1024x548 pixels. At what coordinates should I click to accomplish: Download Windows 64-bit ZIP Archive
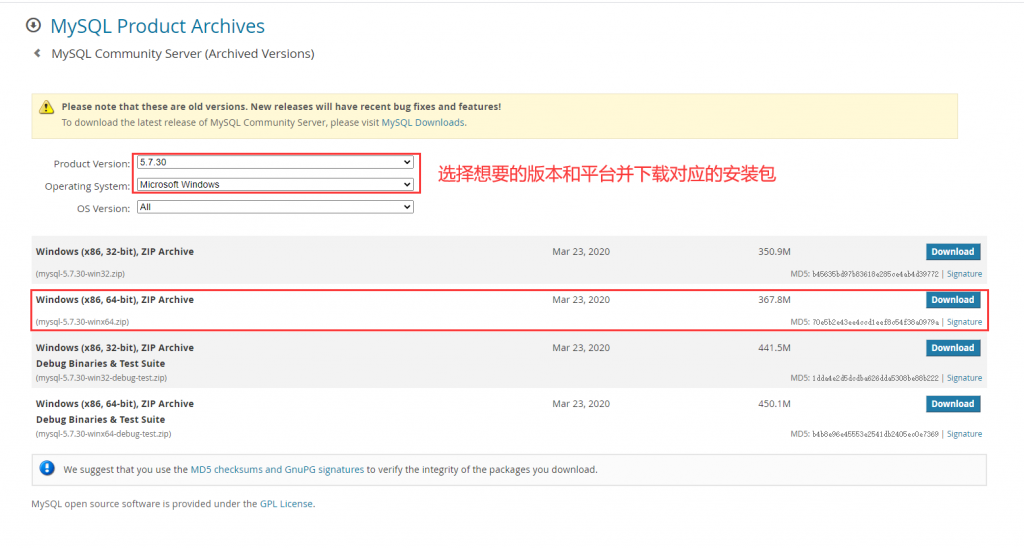(952, 300)
